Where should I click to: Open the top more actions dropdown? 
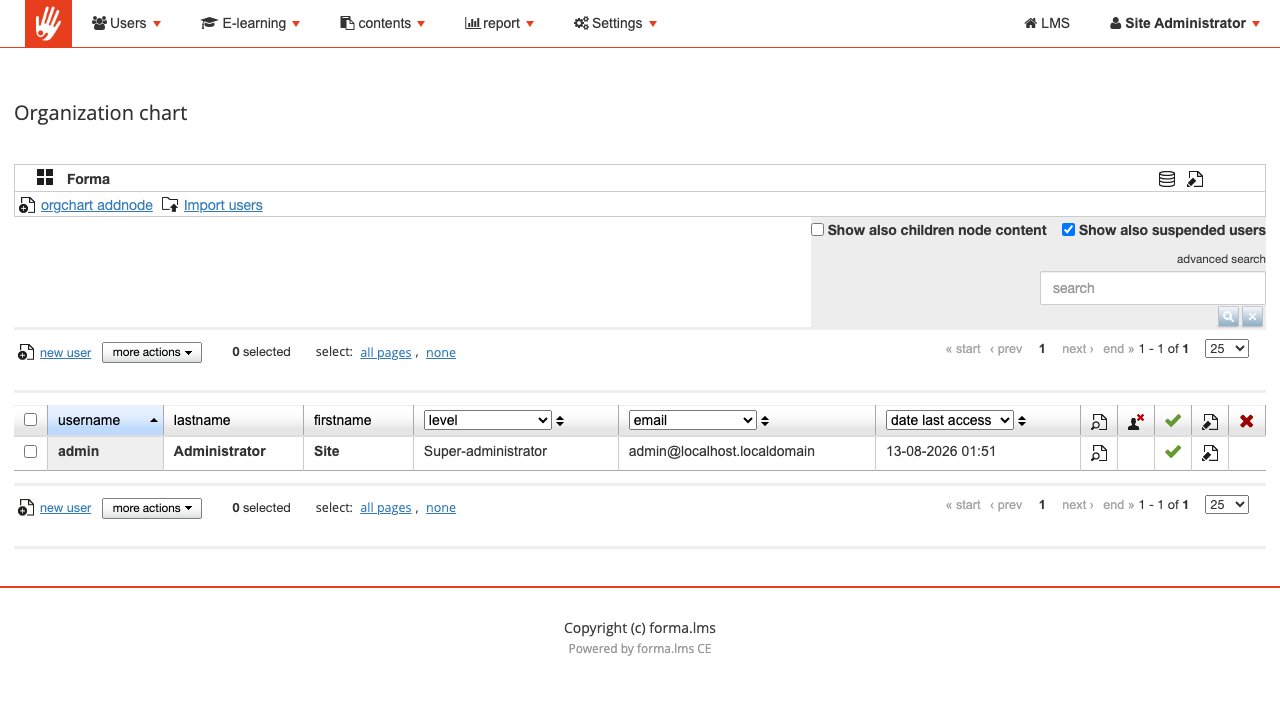click(x=152, y=353)
